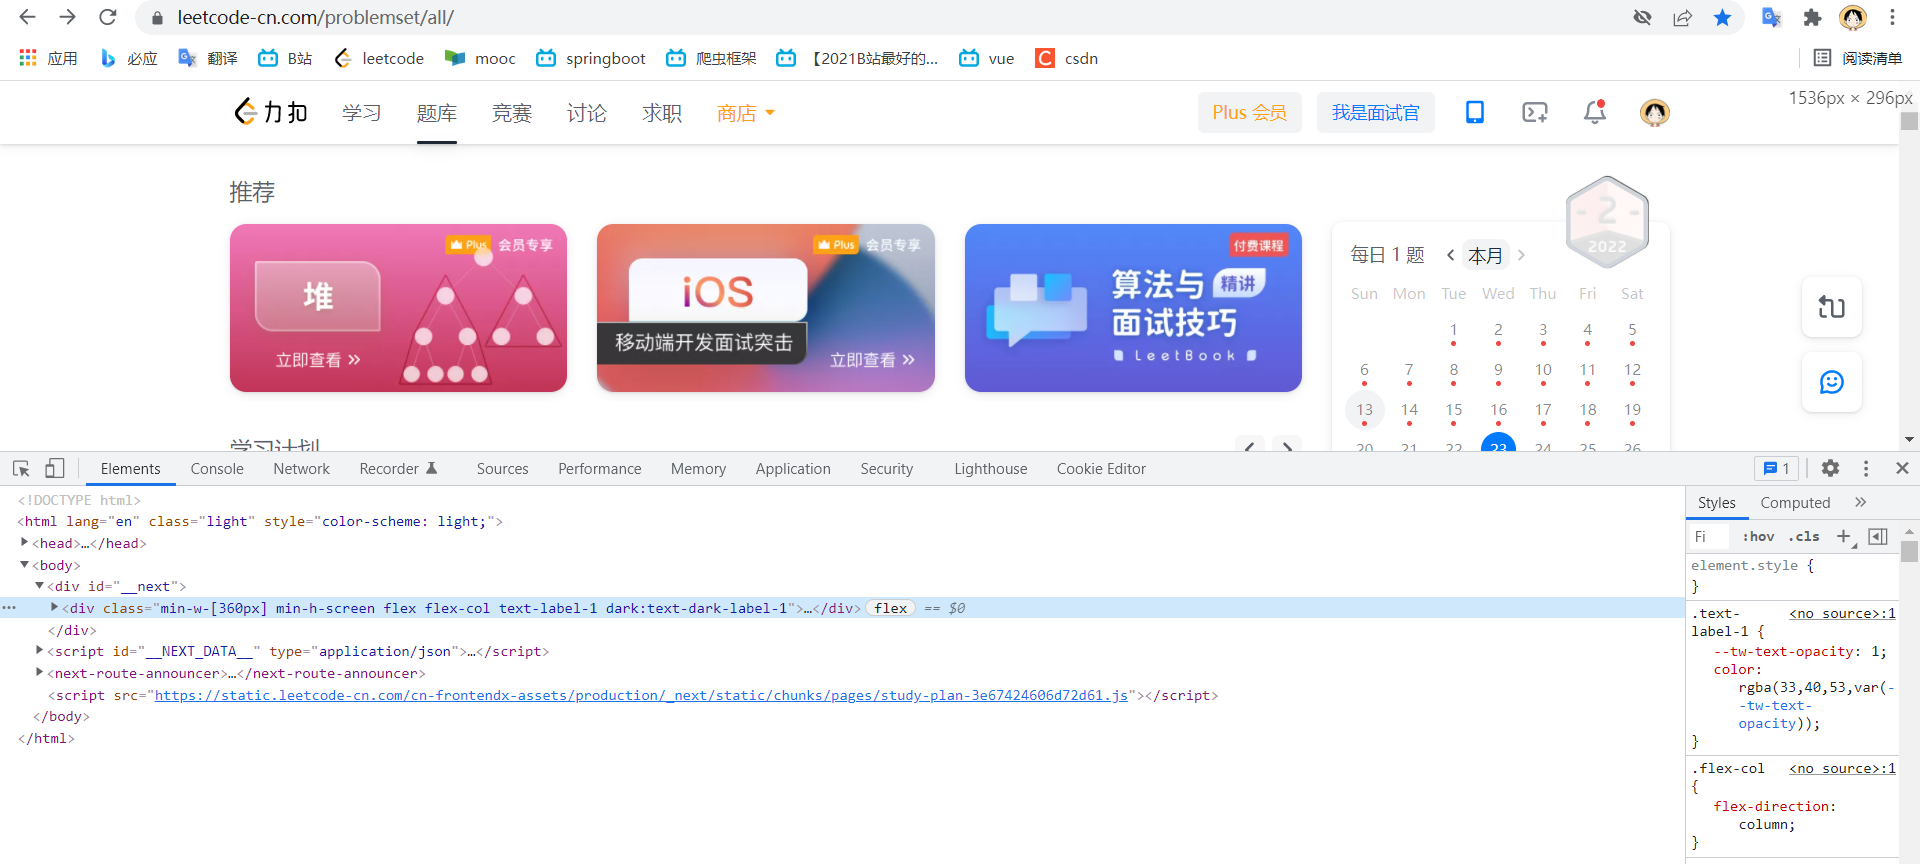Click the browser back arrow
The image size is (1920, 864).
tap(27, 17)
